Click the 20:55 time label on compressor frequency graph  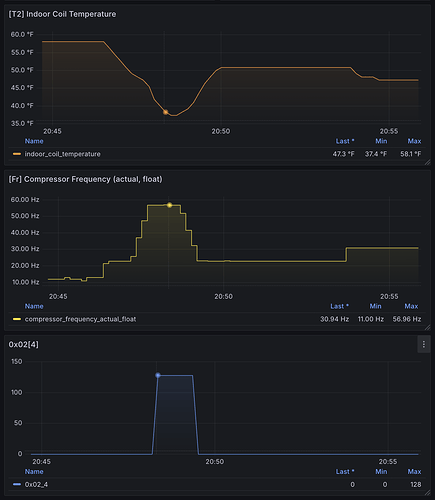click(x=389, y=296)
